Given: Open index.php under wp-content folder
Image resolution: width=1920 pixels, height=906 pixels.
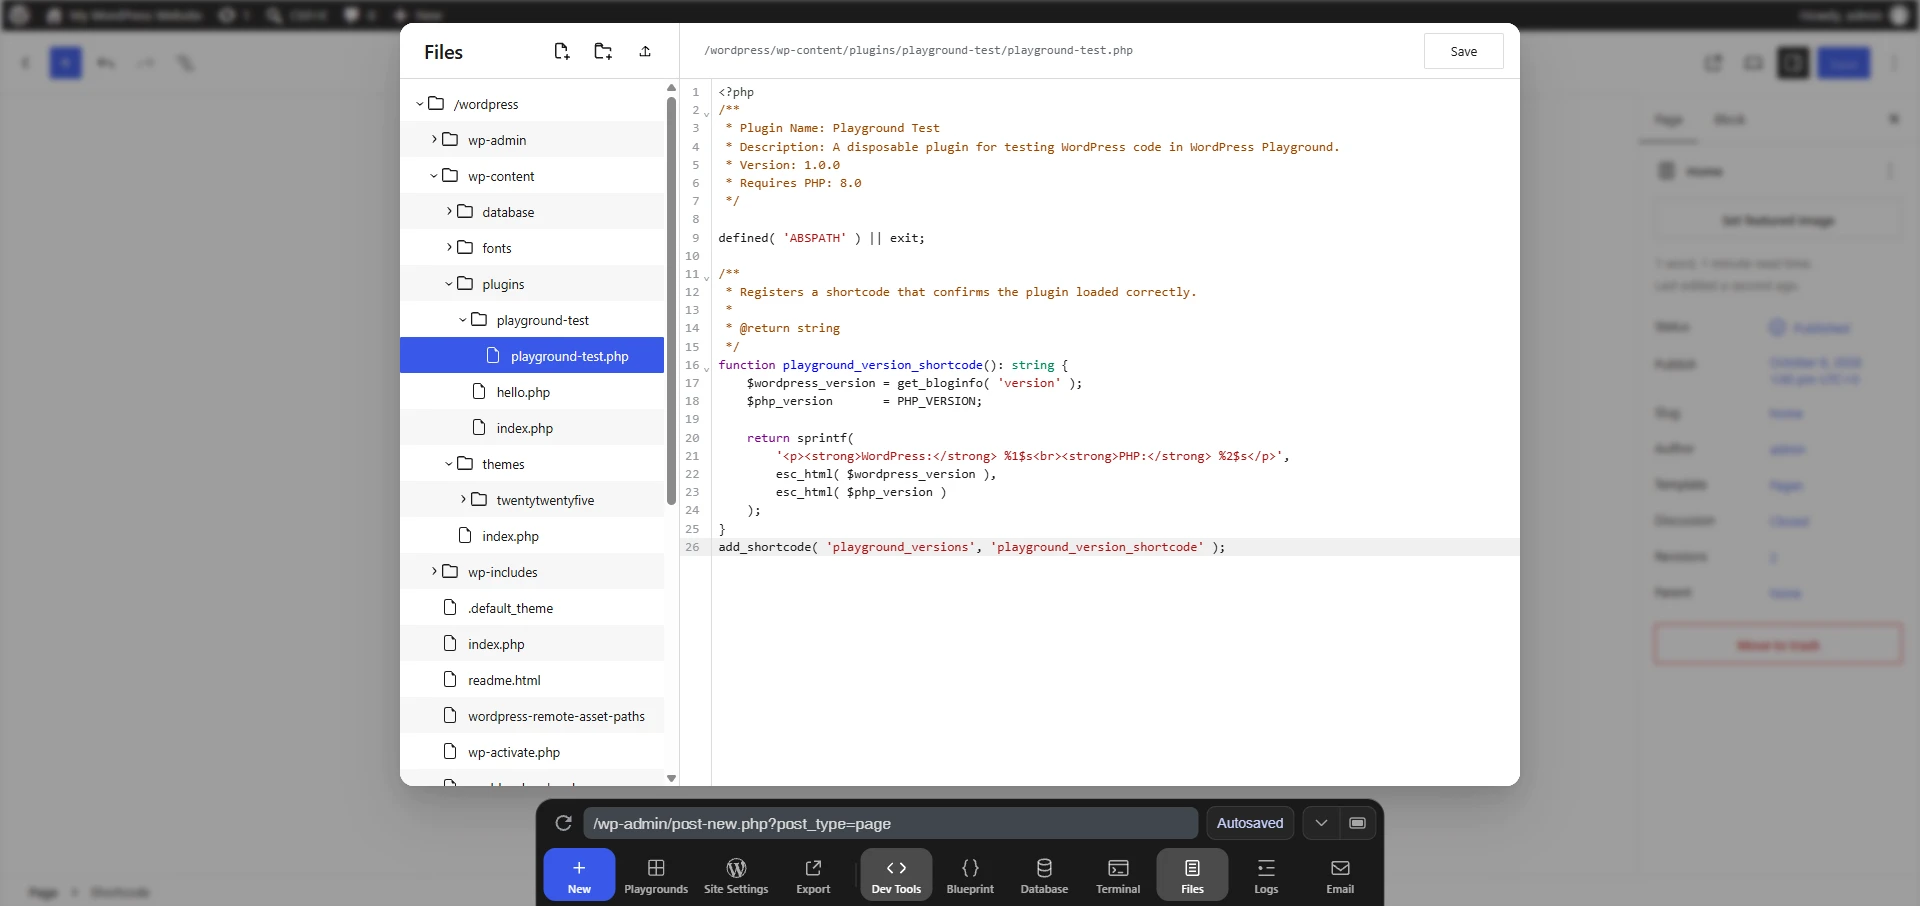Looking at the screenshot, I should click(532, 536).
